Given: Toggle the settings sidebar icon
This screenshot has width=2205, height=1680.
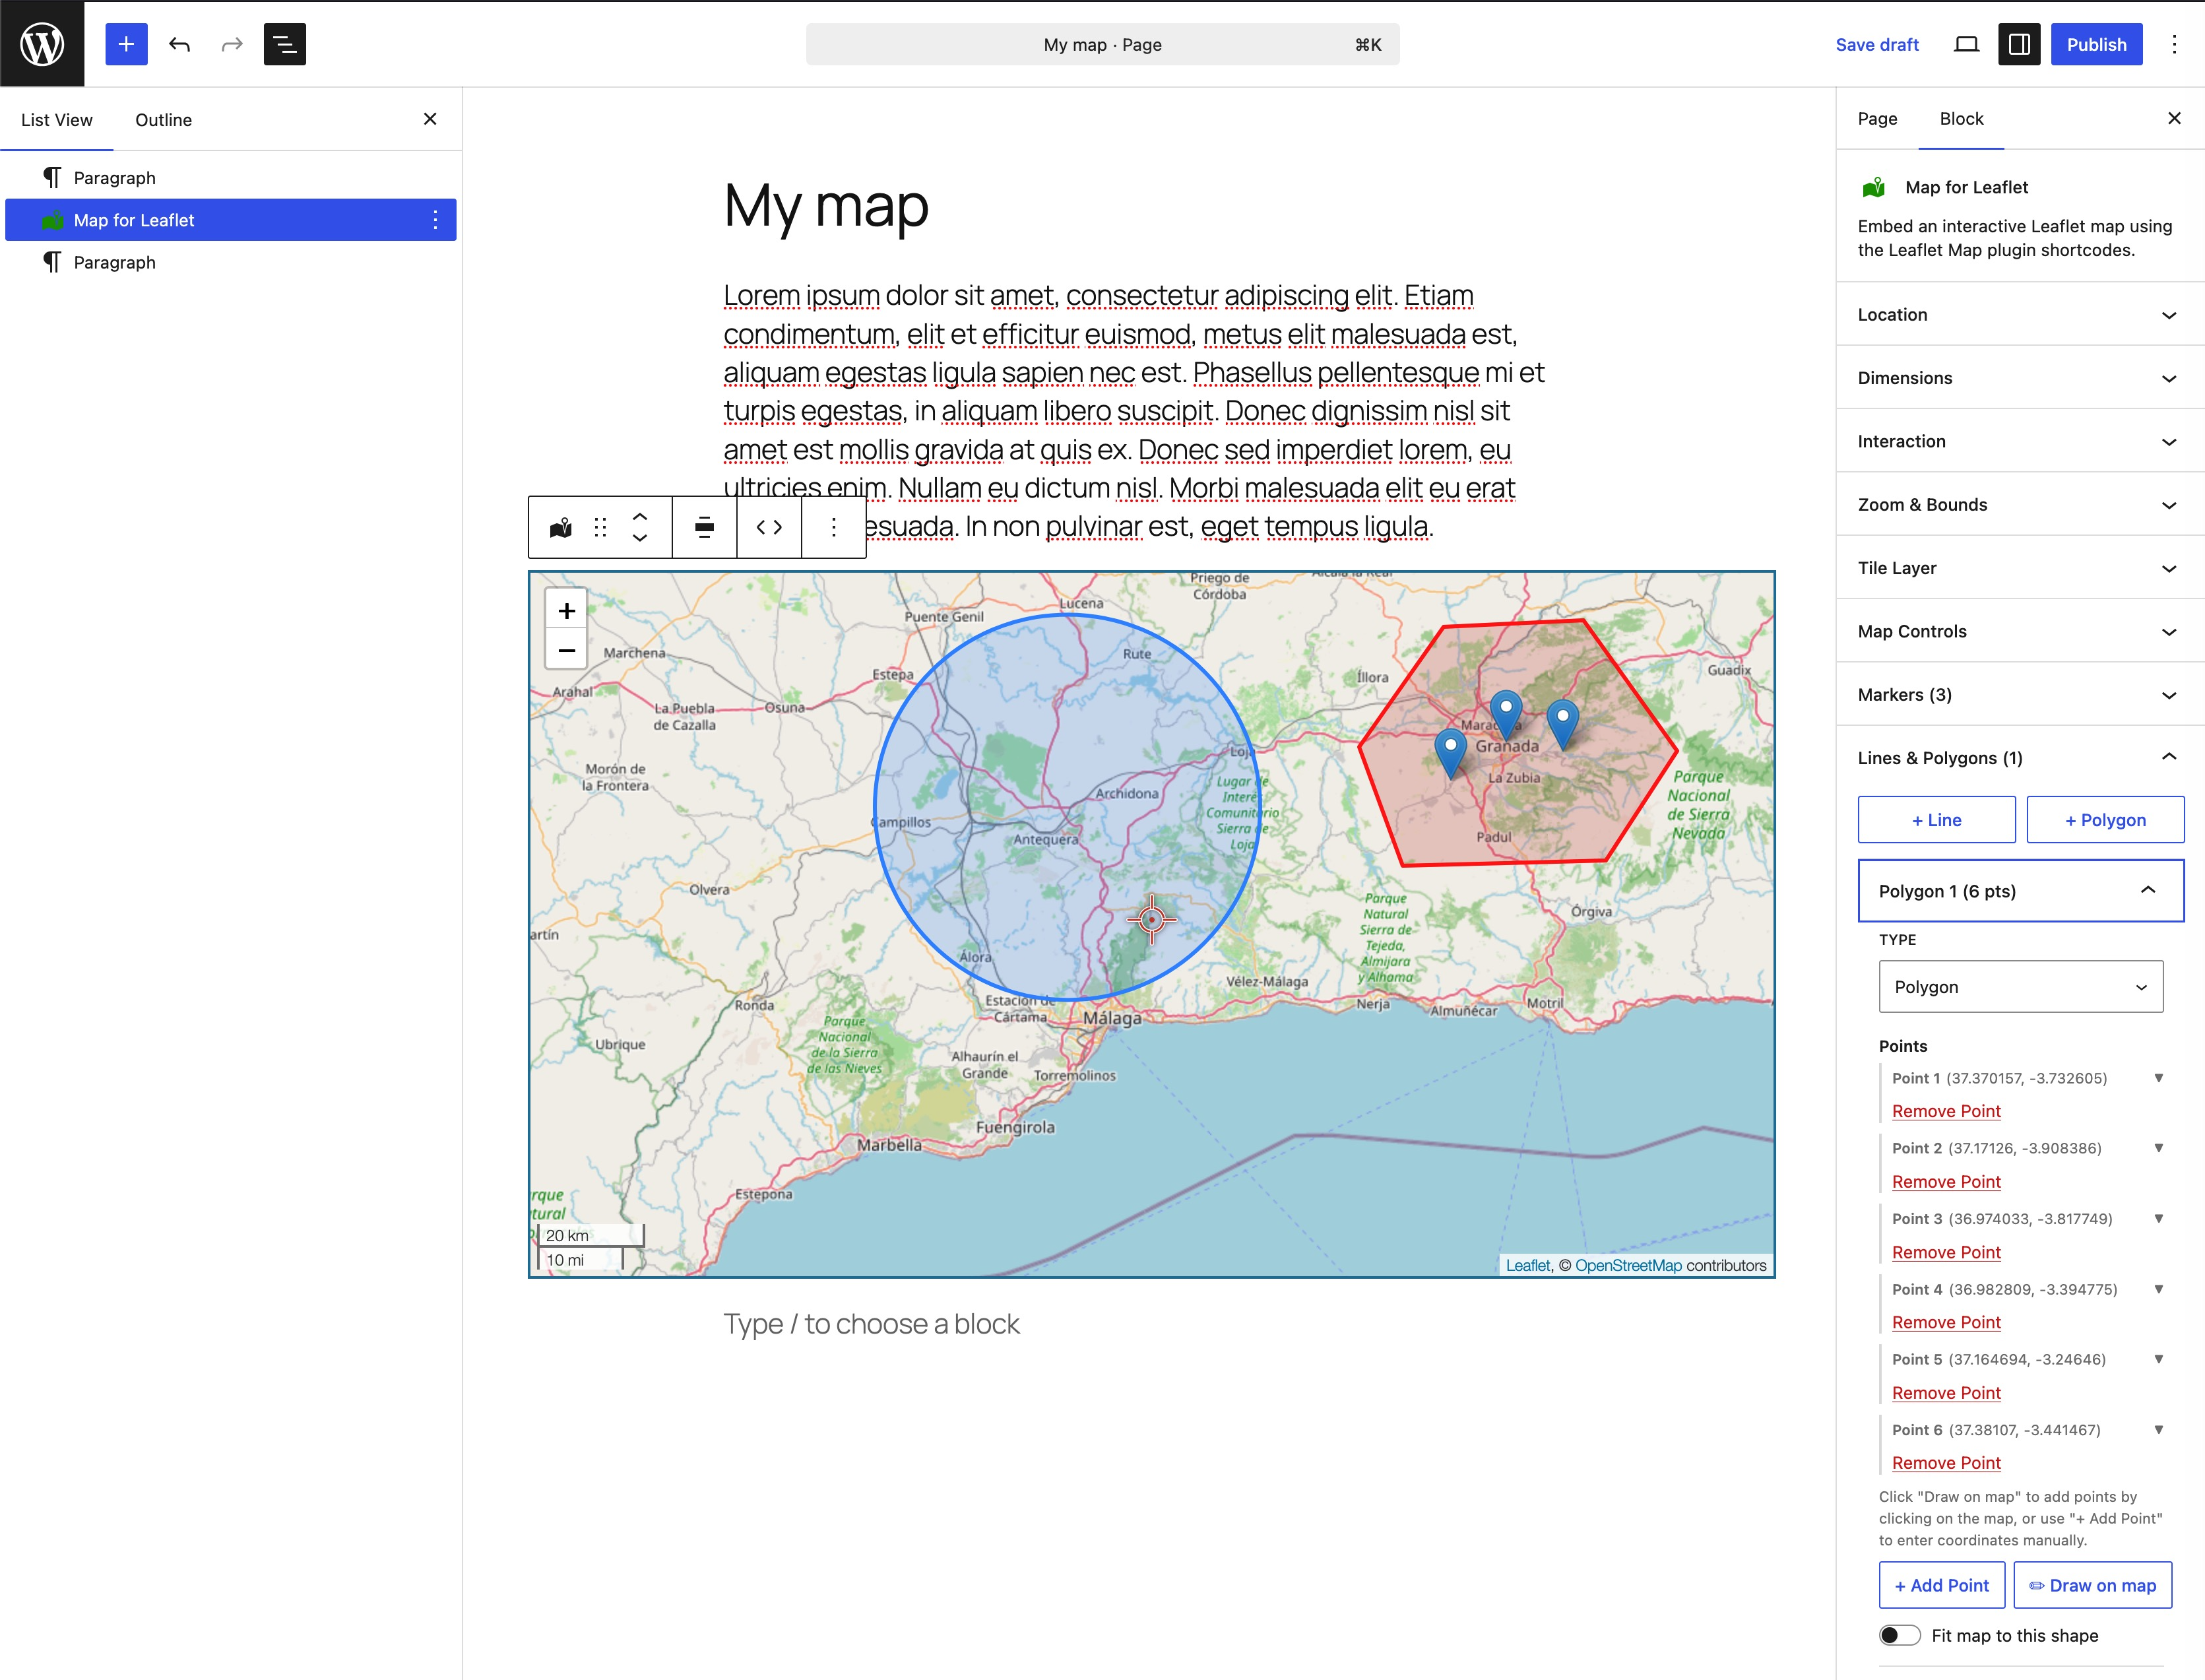Looking at the screenshot, I should point(2019,44).
